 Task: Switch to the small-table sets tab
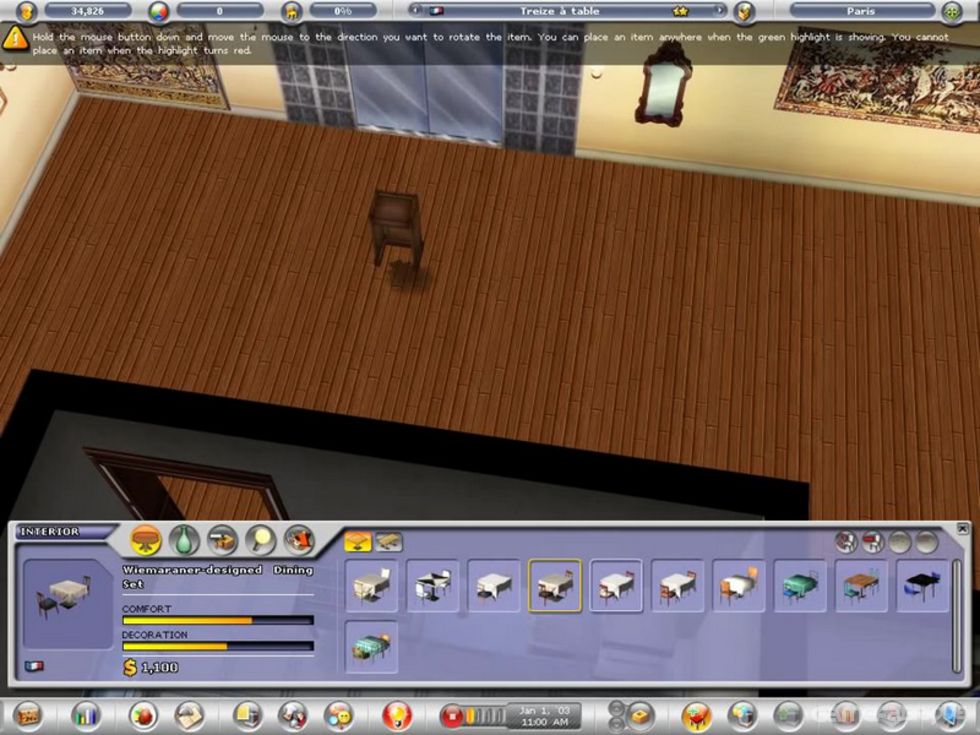pyautogui.click(x=358, y=541)
